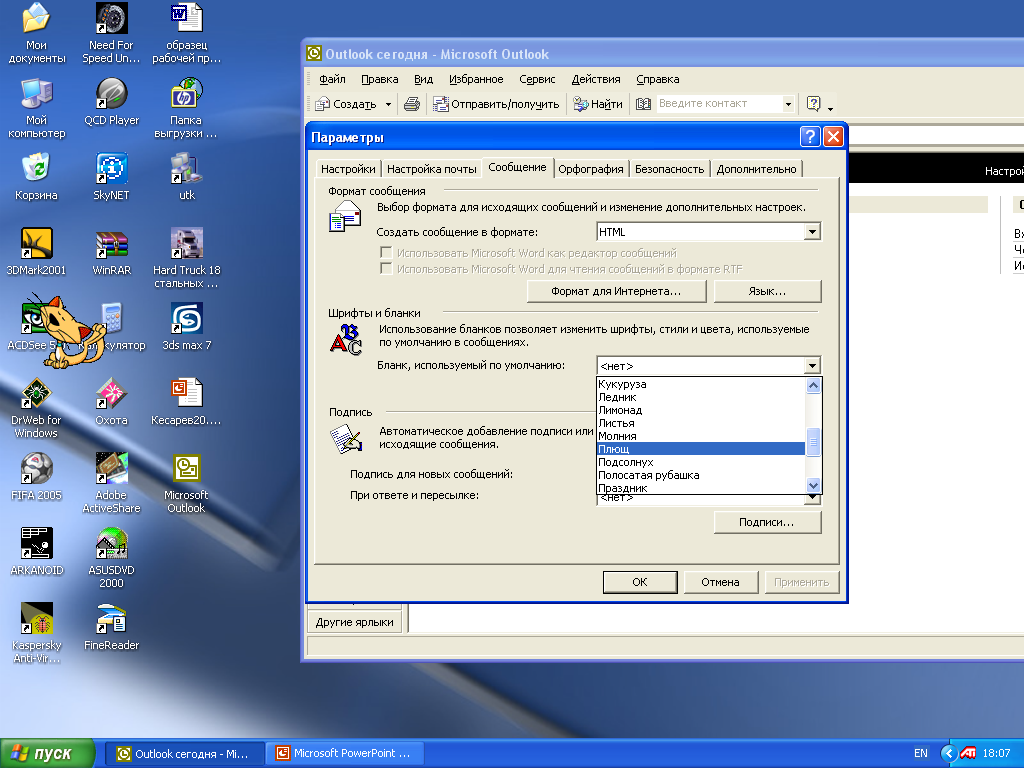Click stationery list scroll up arrow
This screenshot has height=768, width=1024.
(x=813, y=385)
